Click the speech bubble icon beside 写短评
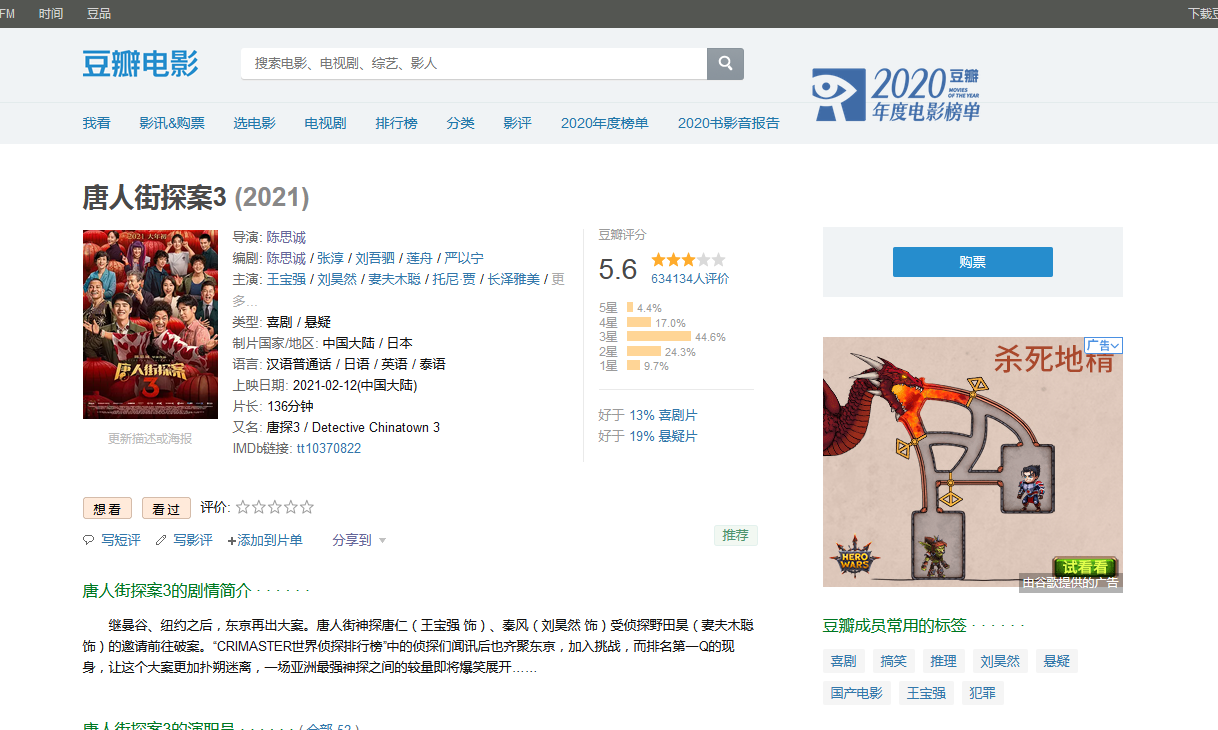 point(89,540)
